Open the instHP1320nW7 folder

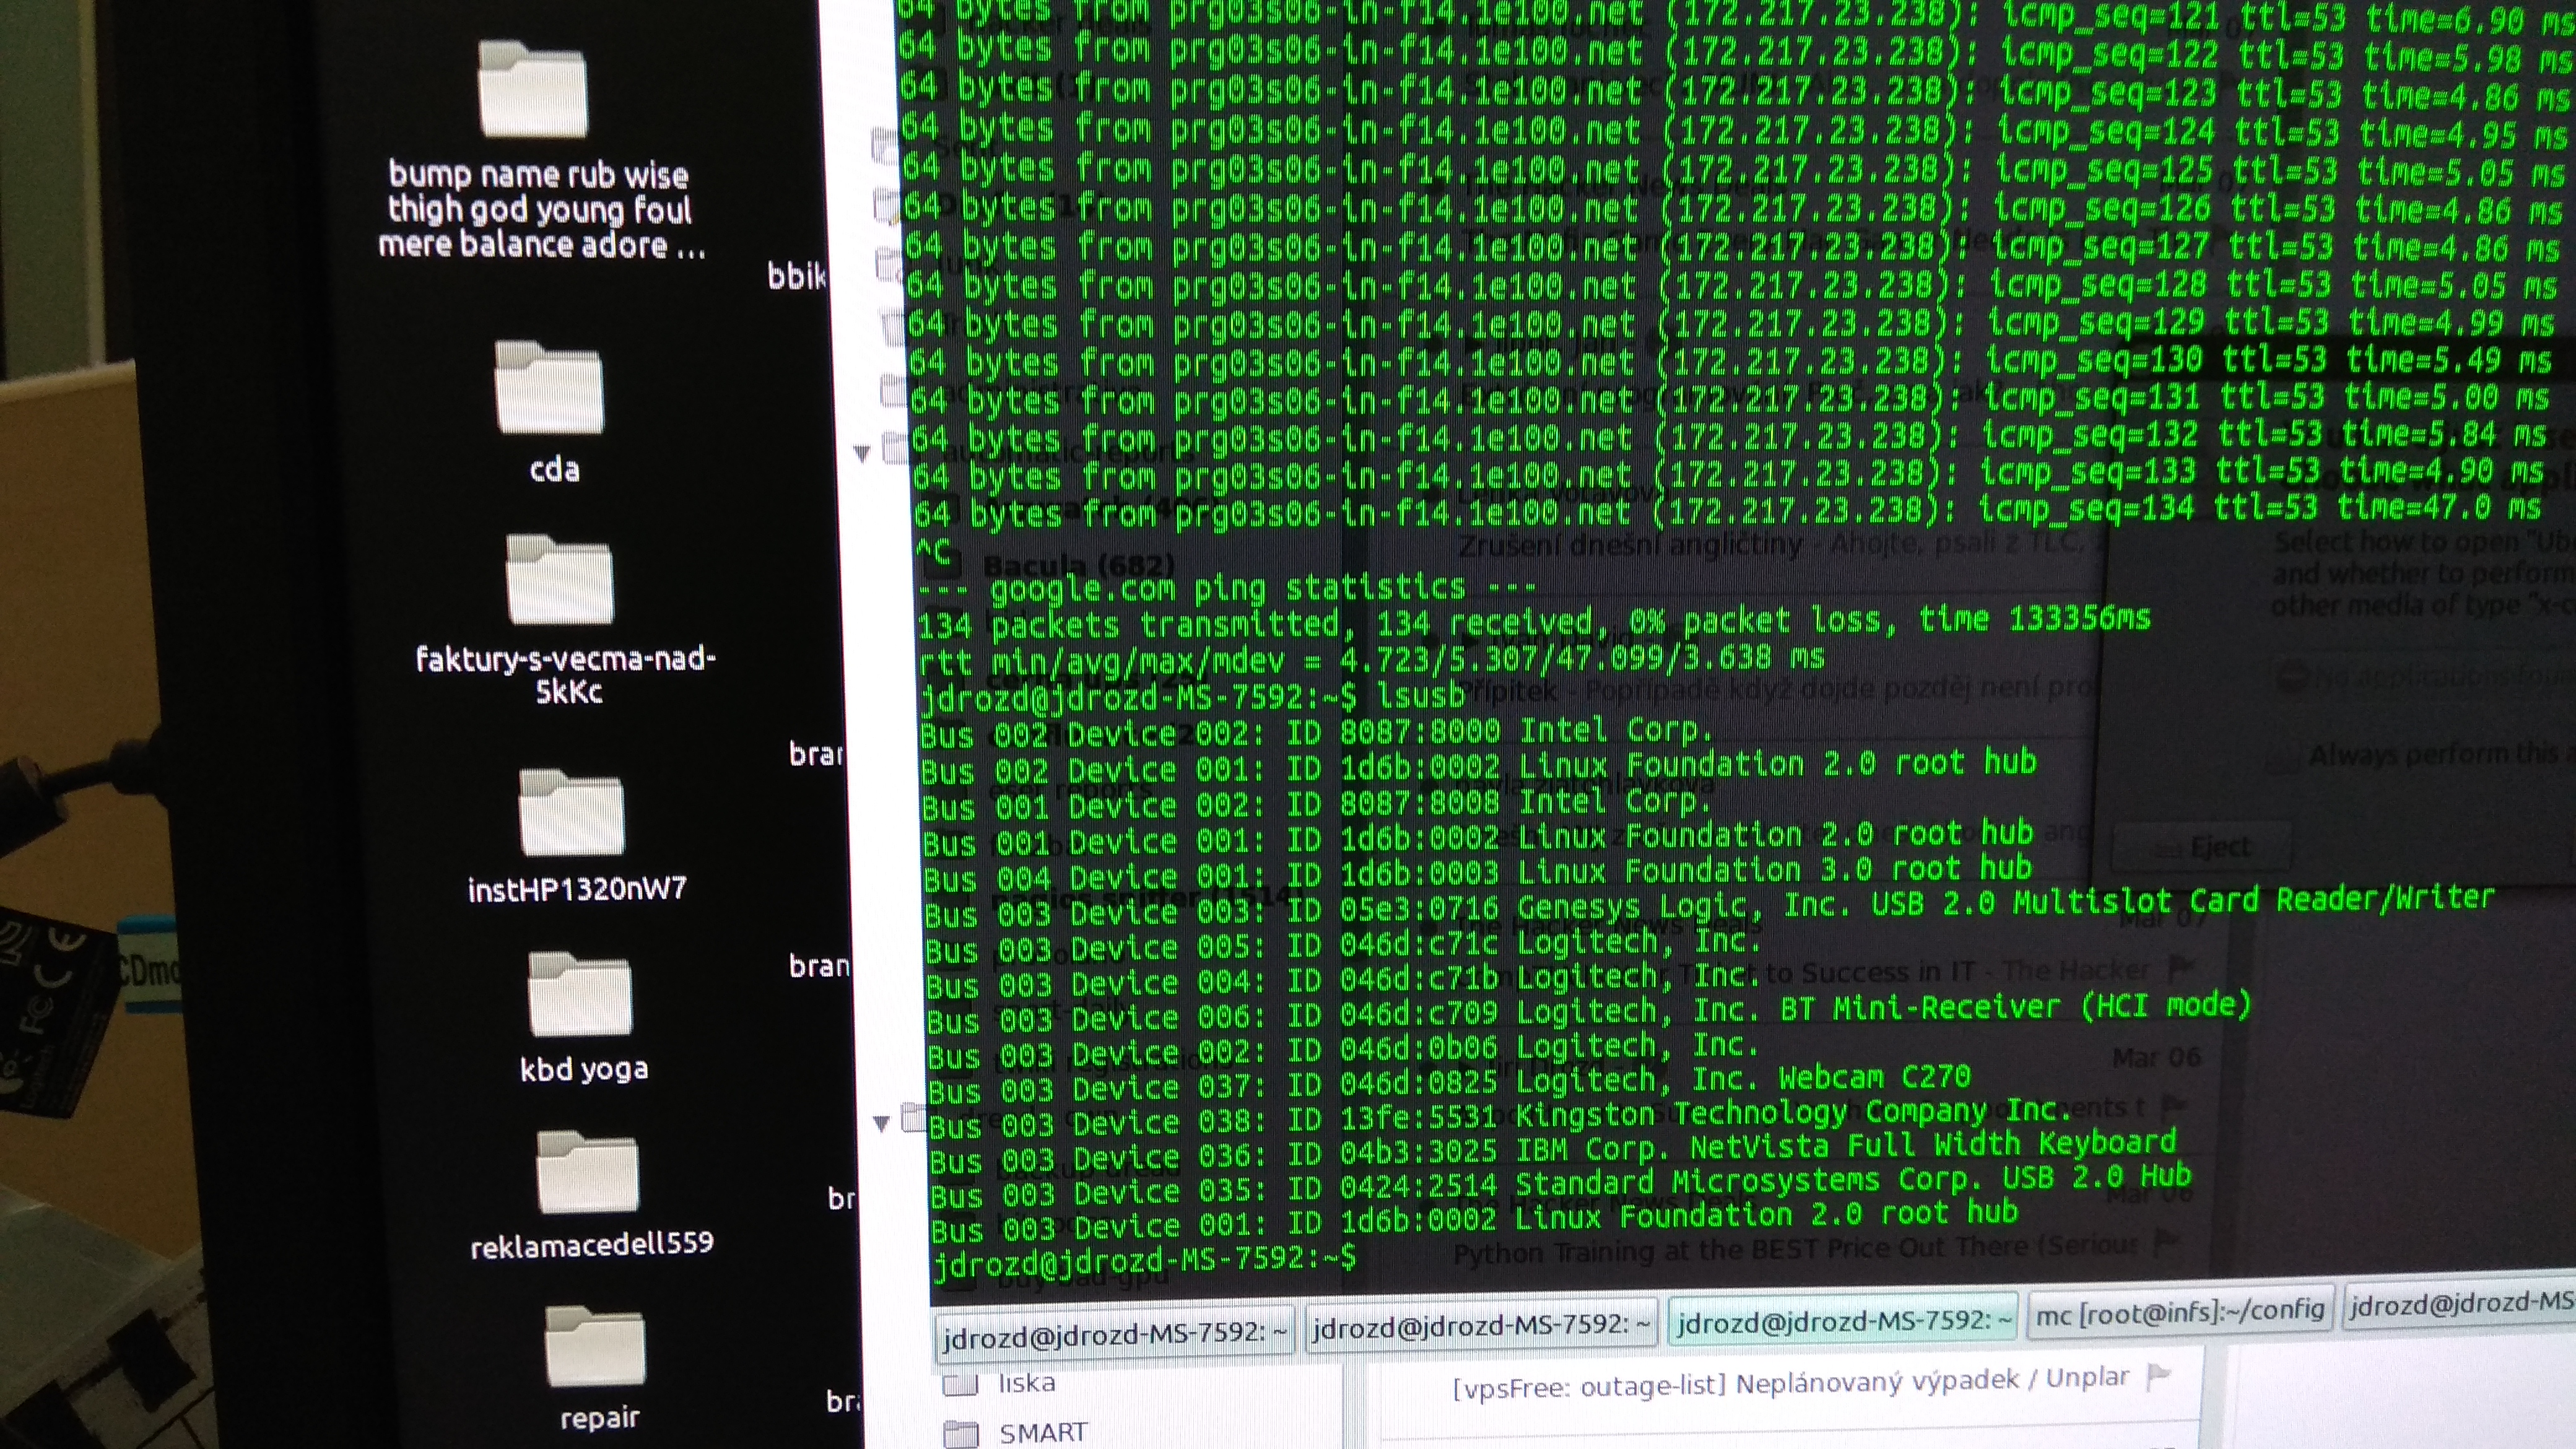(x=571, y=814)
